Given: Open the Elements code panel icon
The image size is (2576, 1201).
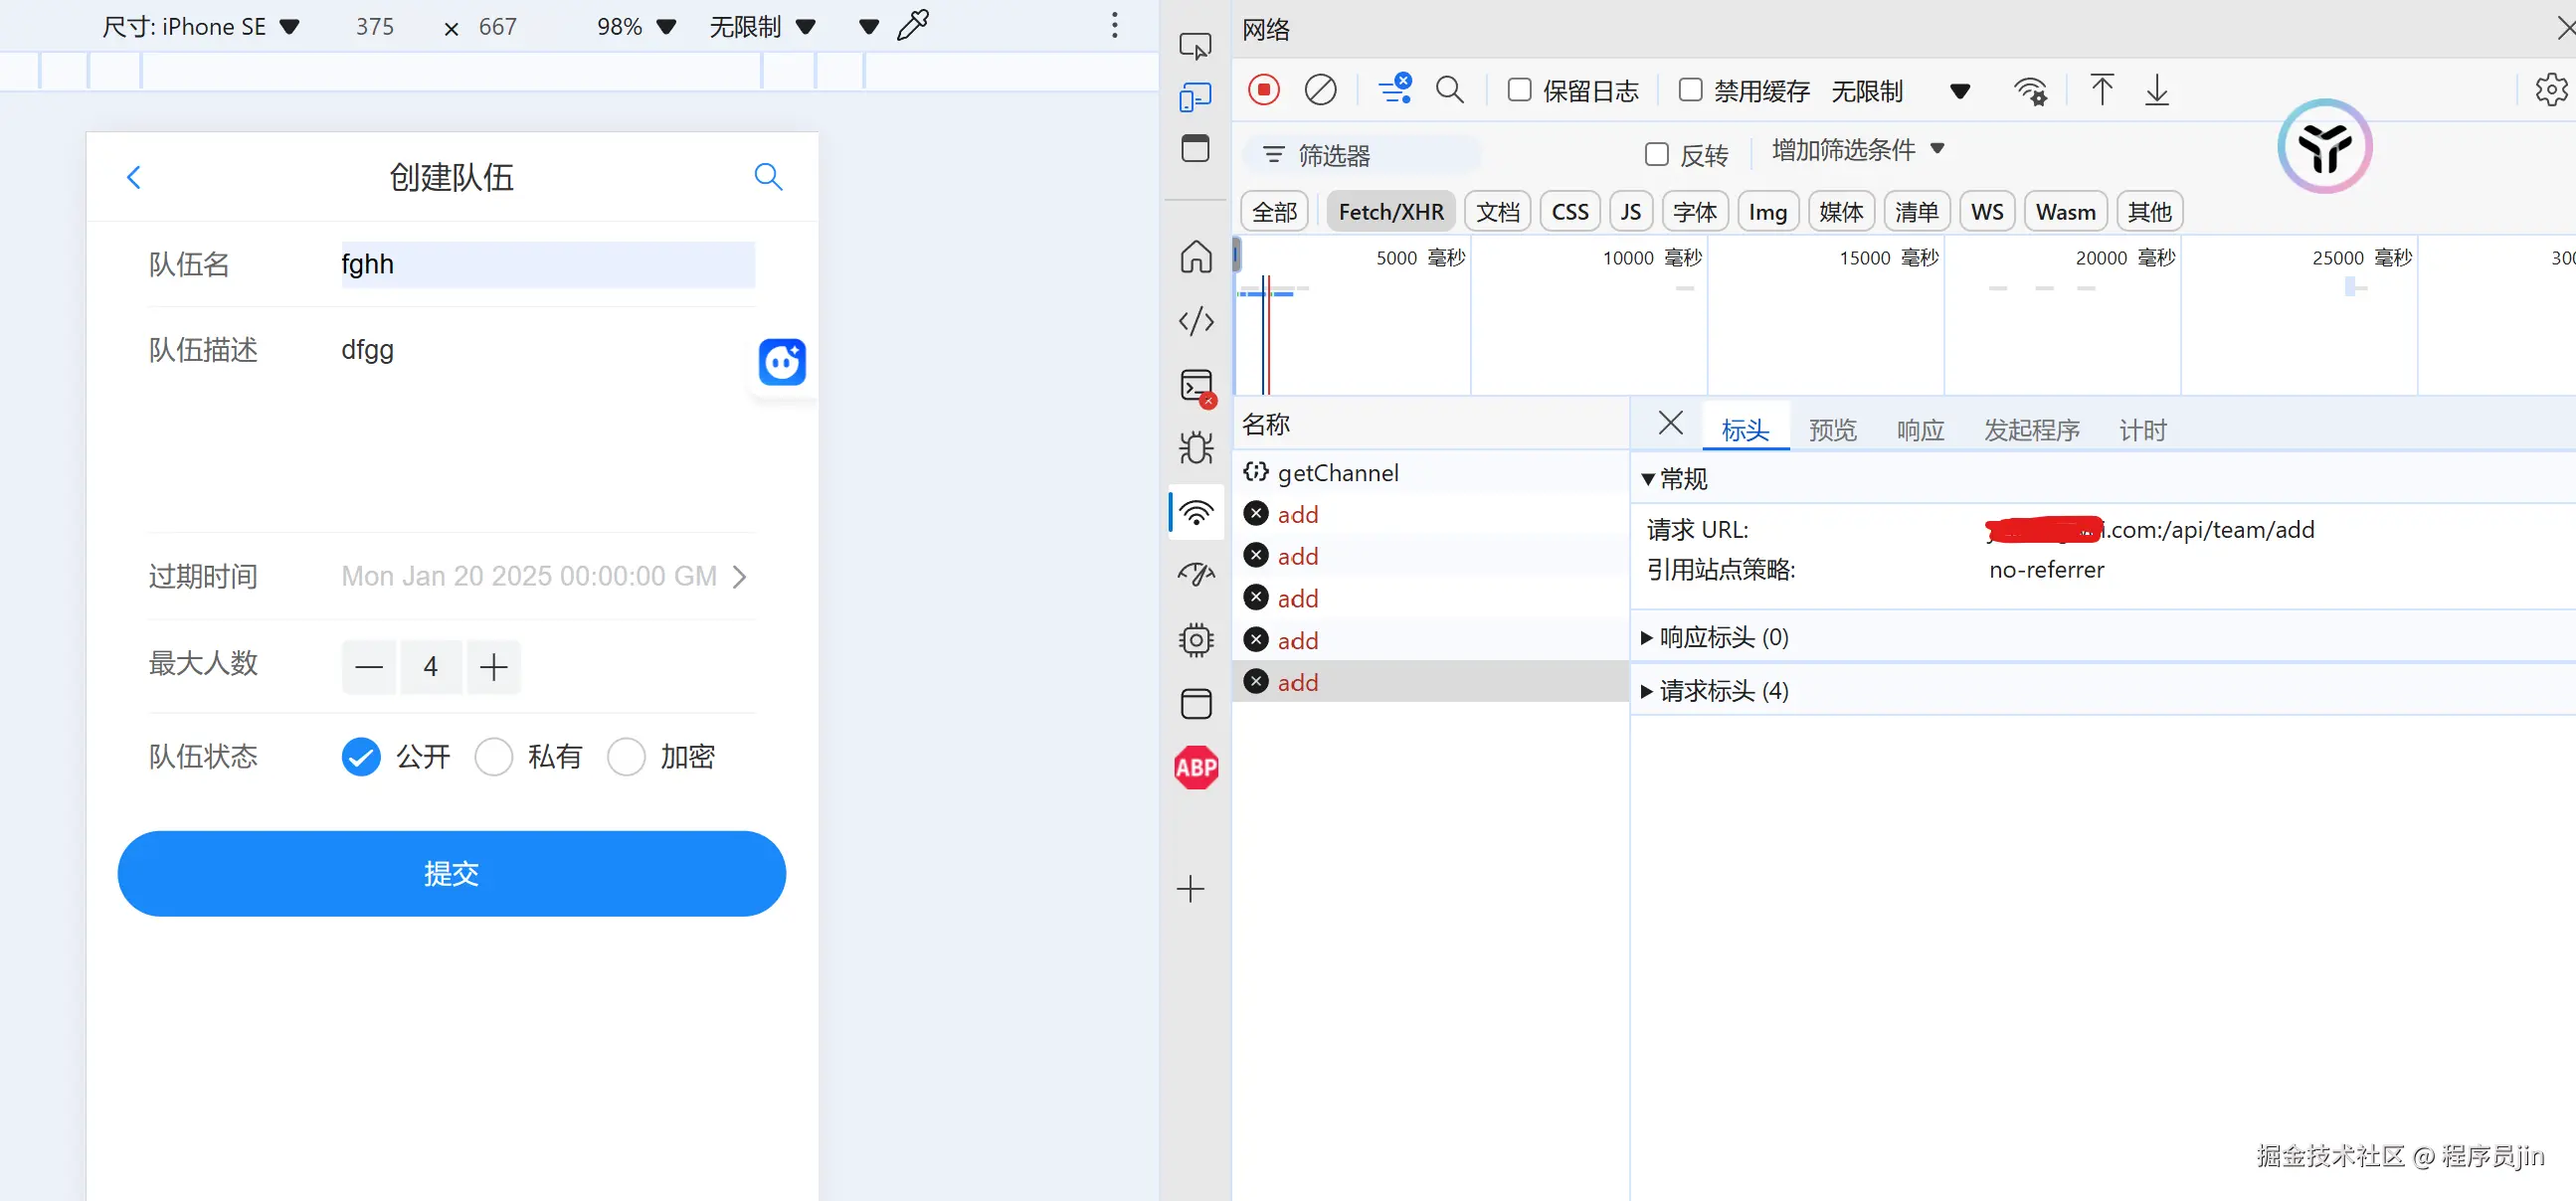Looking at the screenshot, I should coord(1195,321).
